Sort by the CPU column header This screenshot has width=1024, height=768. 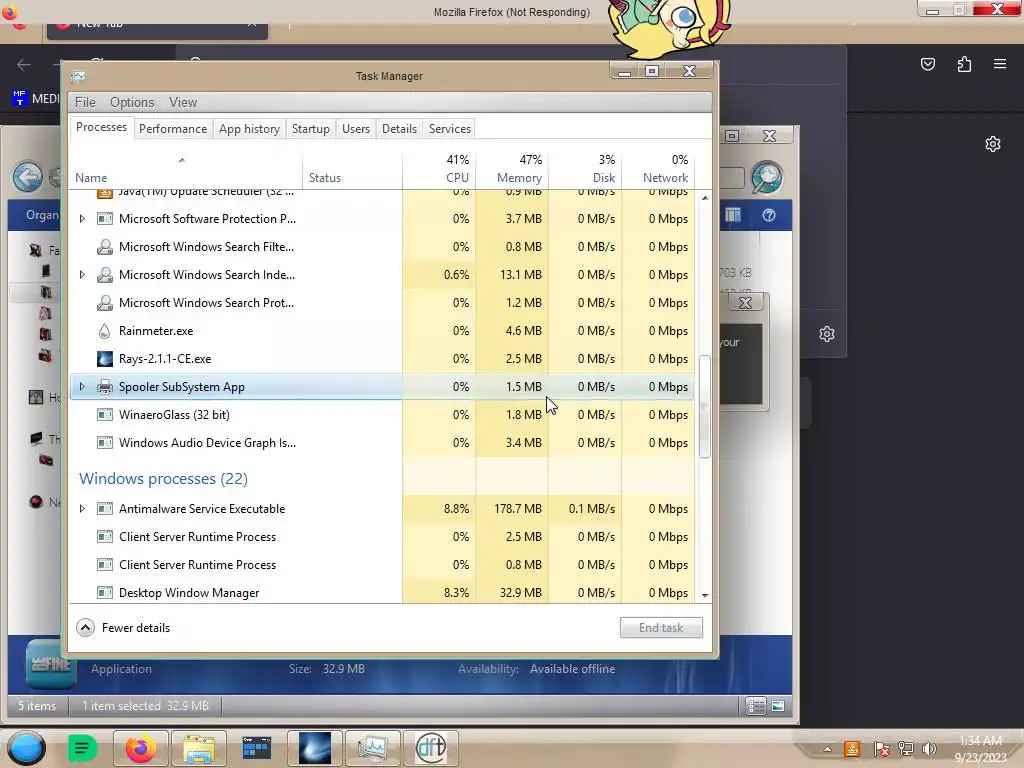click(x=439, y=169)
